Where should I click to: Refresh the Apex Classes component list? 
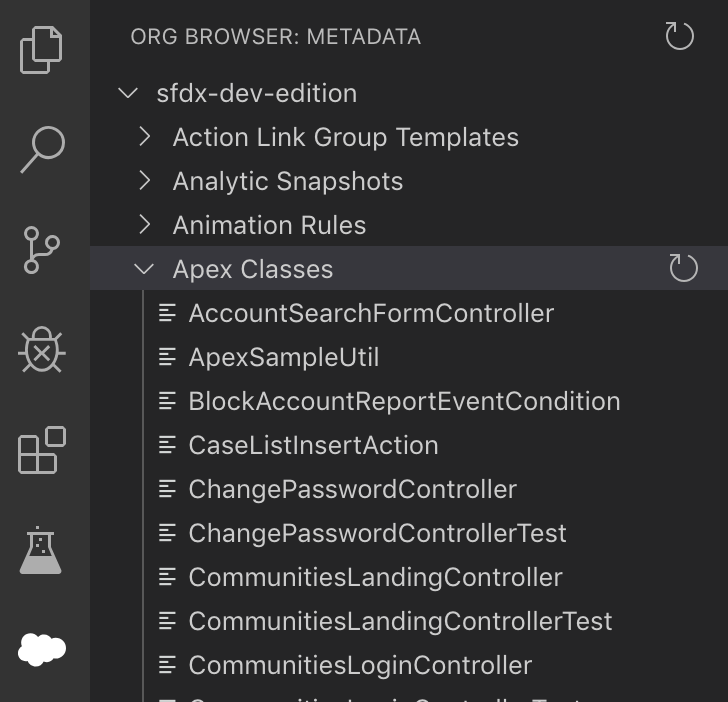tap(683, 268)
